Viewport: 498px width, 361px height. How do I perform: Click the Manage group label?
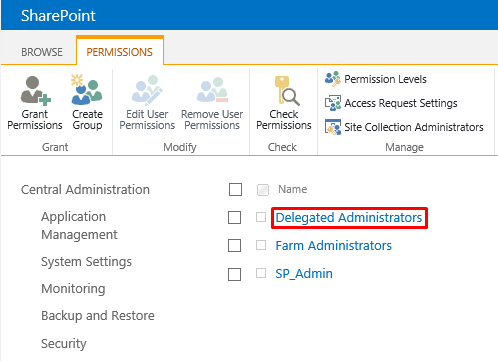[404, 147]
